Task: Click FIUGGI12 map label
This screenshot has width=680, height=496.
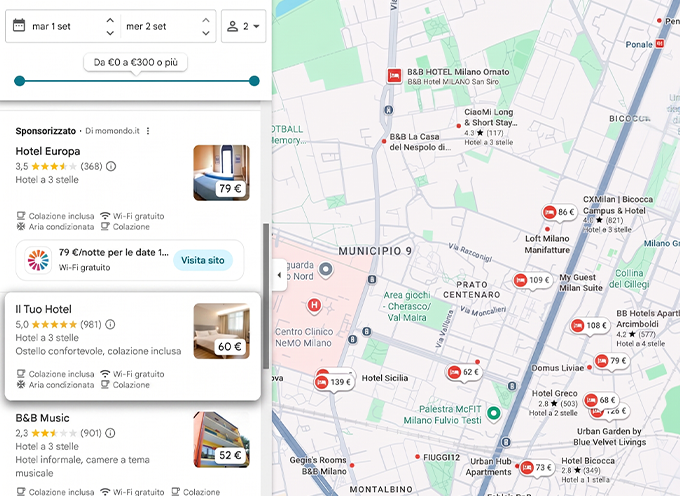Action: [441, 457]
